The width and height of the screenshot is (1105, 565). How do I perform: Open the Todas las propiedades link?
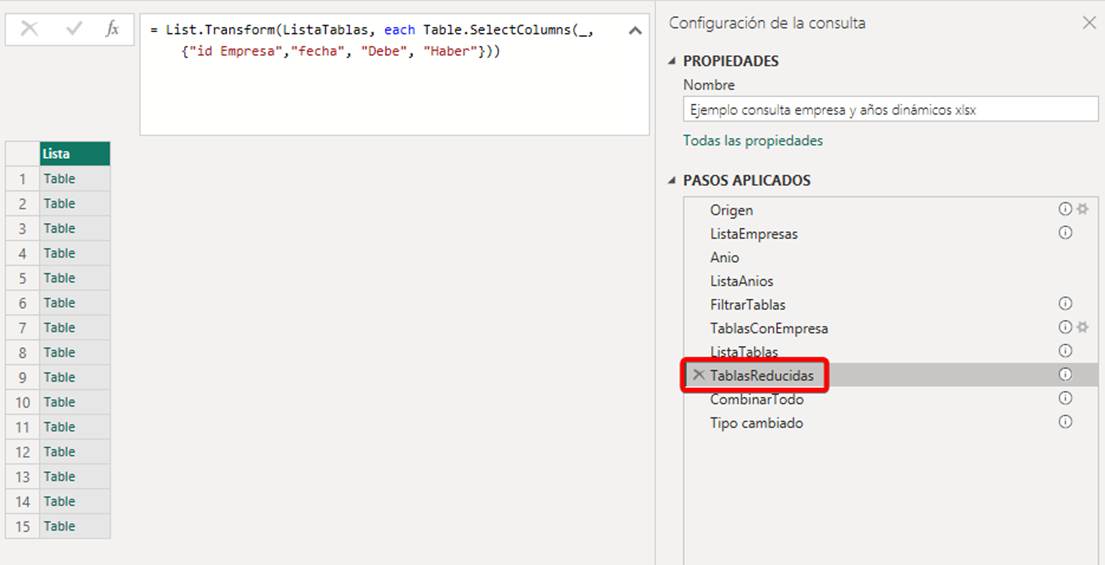[753, 141]
